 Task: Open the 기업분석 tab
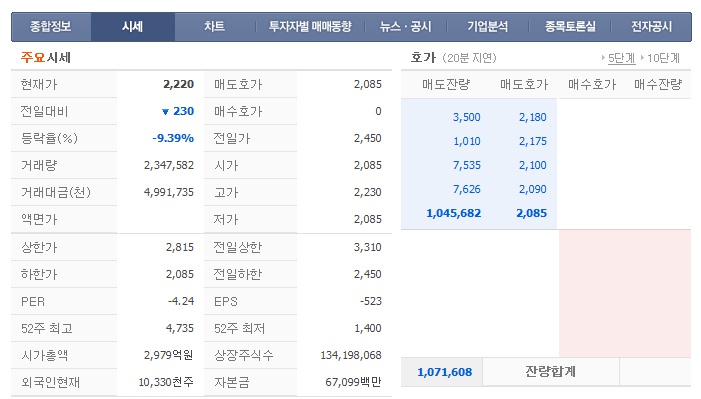point(488,27)
